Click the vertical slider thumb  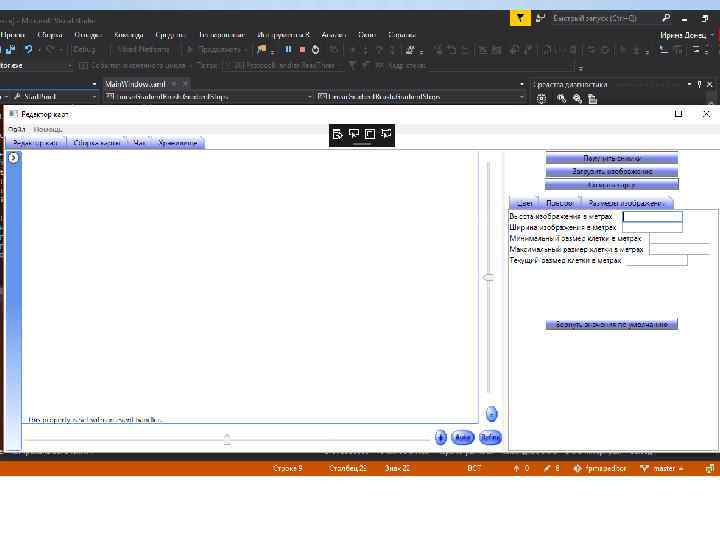488,277
